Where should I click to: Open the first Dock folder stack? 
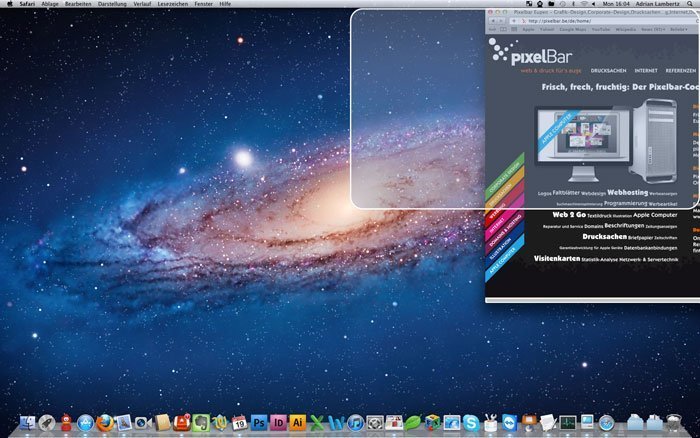[635, 422]
